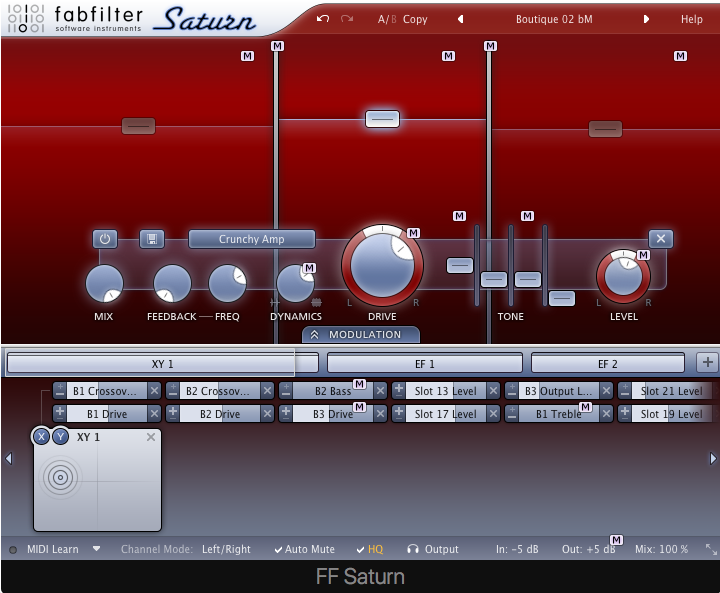Toggle the Auto Mute option

(305, 549)
